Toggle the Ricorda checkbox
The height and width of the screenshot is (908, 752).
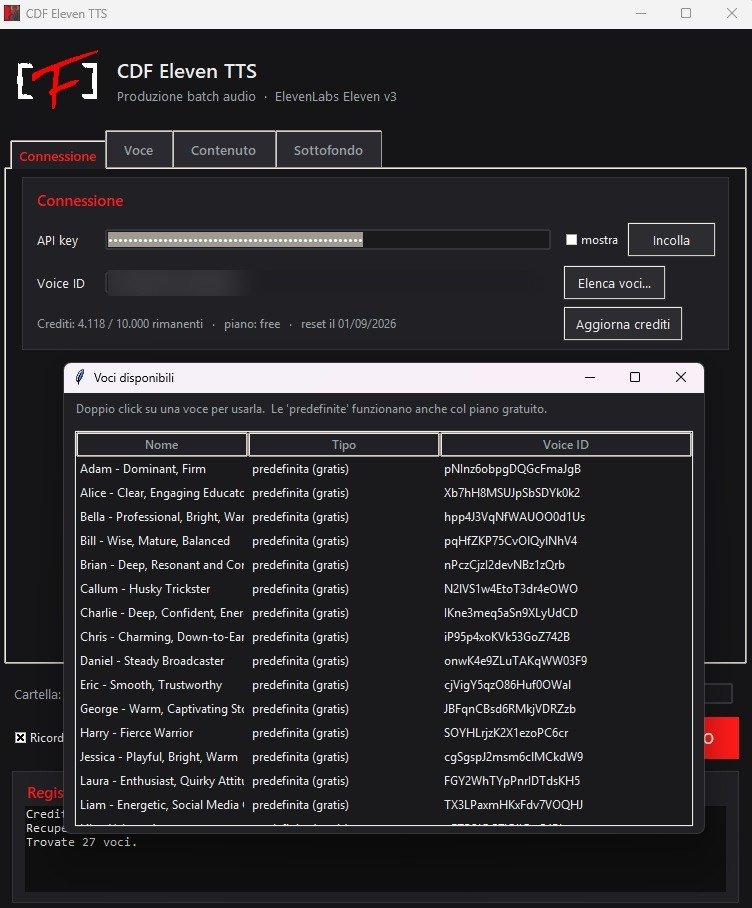pyautogui.click(x=21, y=738)
